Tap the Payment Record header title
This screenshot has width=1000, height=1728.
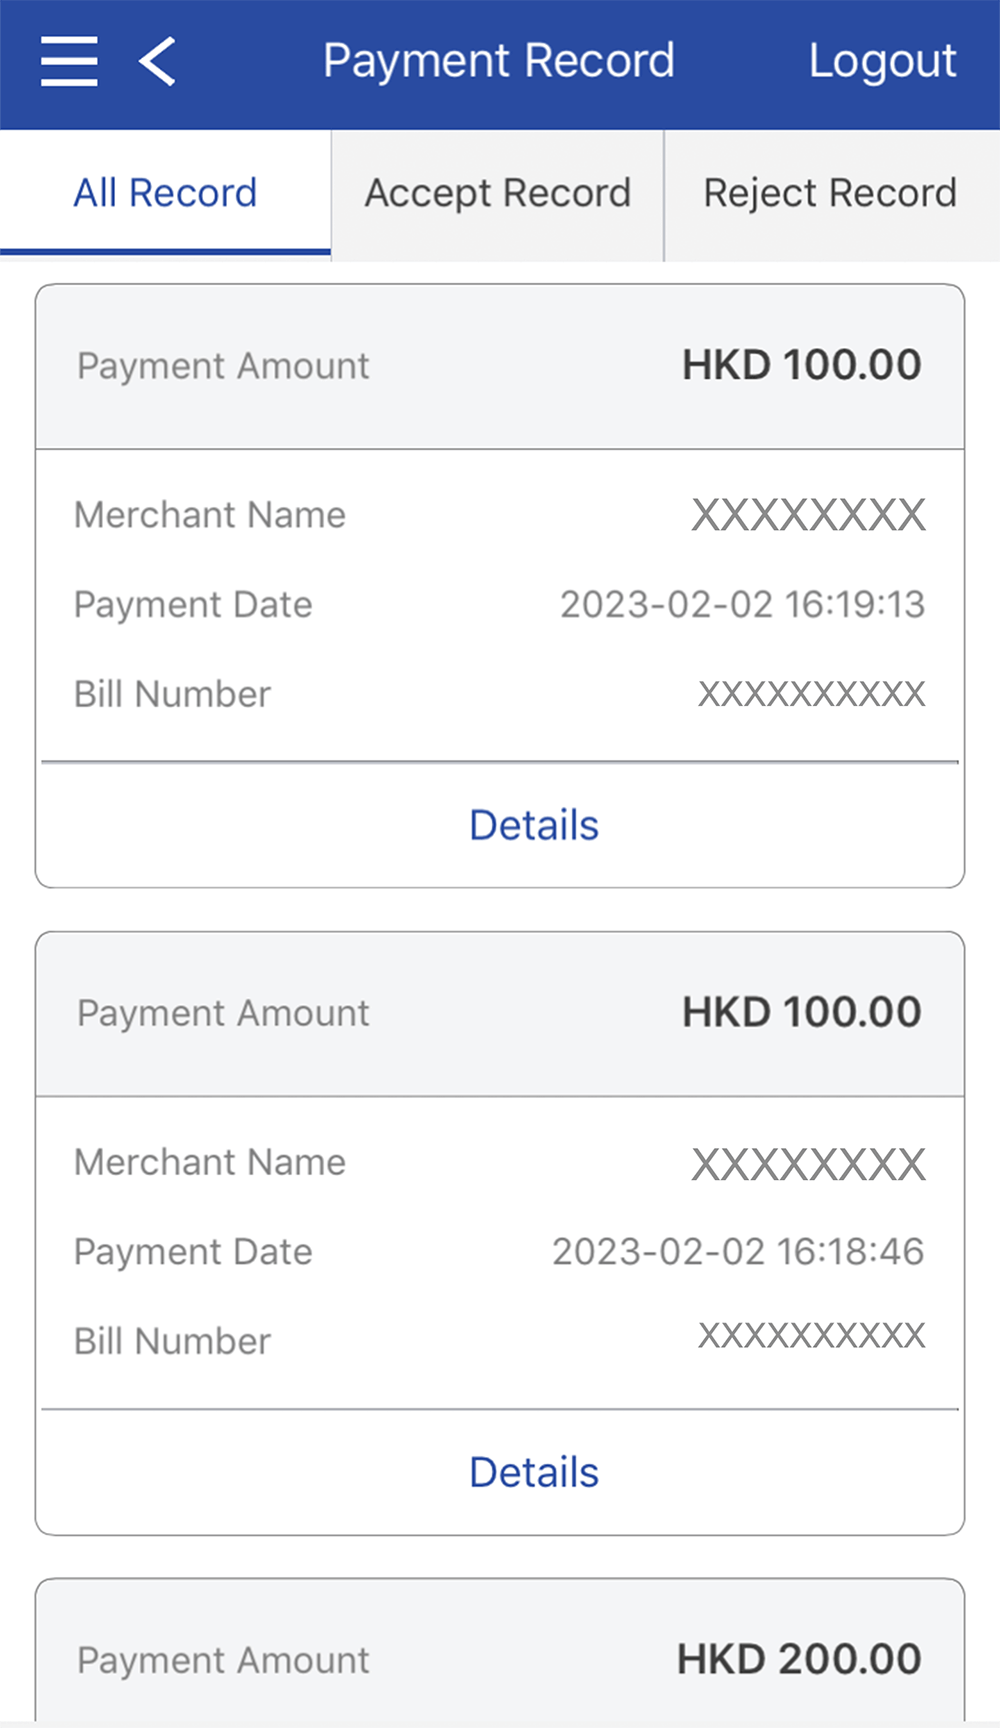(x=498, y=61)
